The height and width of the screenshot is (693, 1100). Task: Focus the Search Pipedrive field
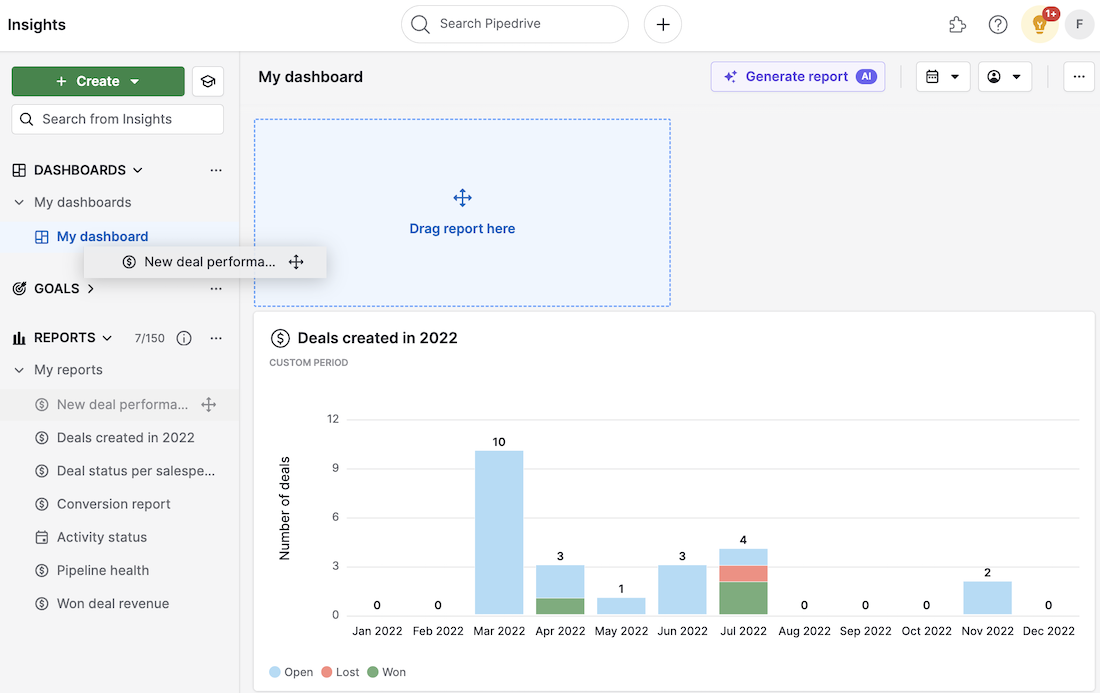tap(515, 24)
